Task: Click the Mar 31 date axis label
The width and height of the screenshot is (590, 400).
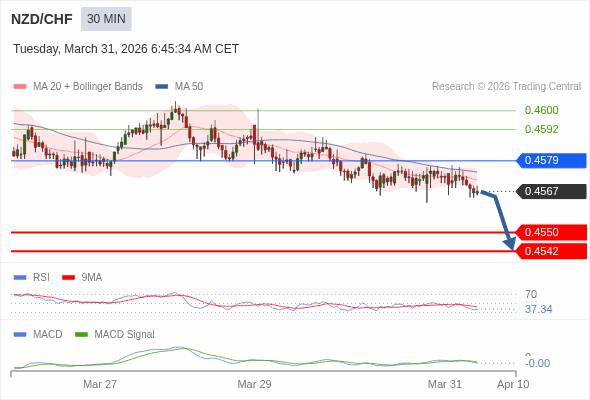Action: click(x=445, y=384)
